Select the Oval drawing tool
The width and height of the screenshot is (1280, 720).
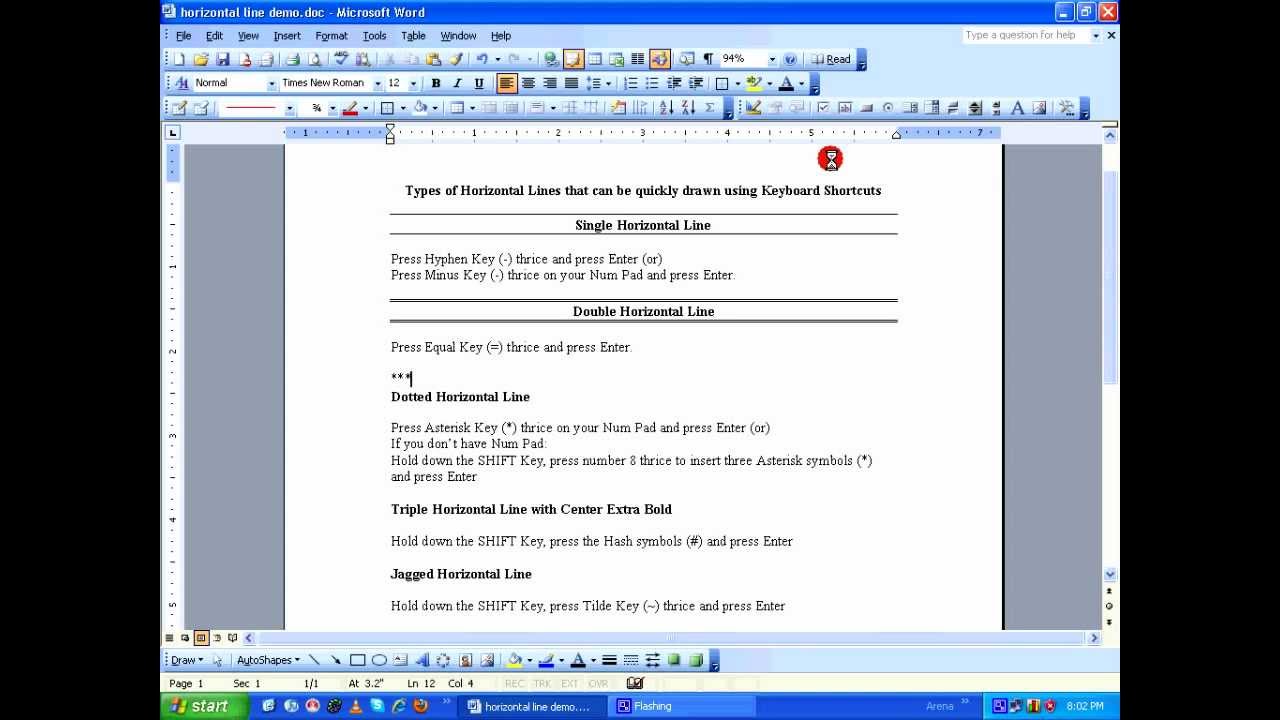click(x=379, y=660)
